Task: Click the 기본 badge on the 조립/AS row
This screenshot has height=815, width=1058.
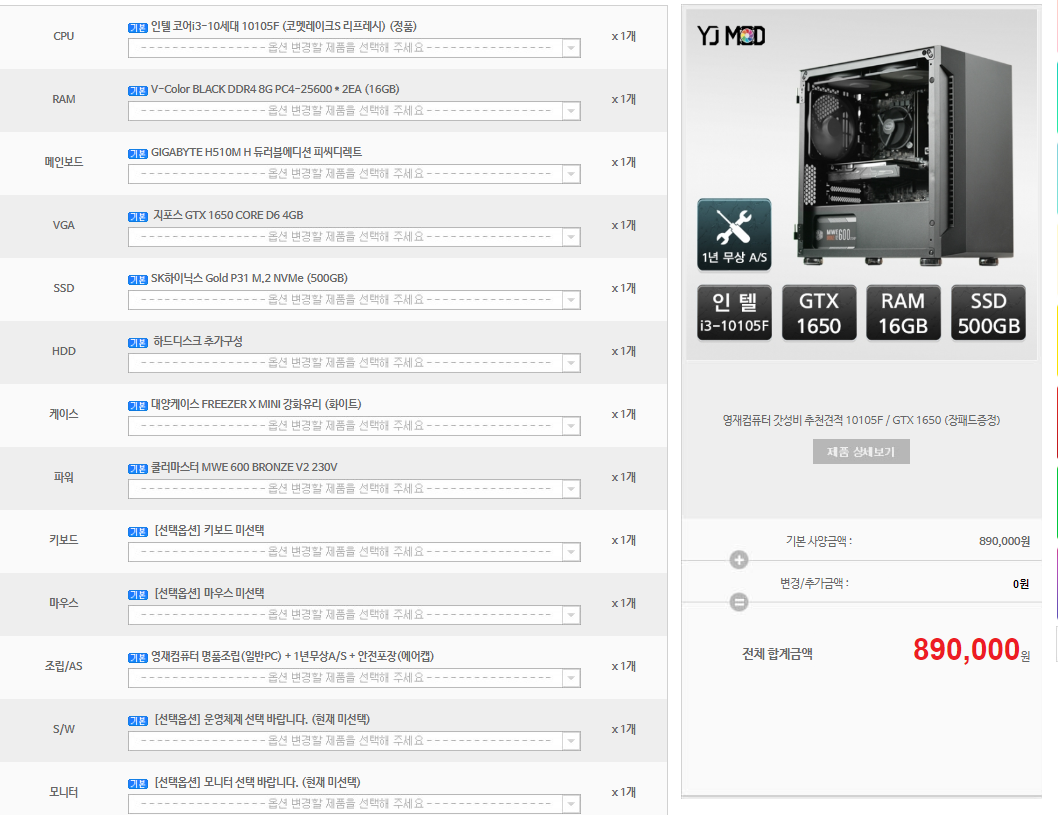Action: pyautogui.click(x=138, y=657)
